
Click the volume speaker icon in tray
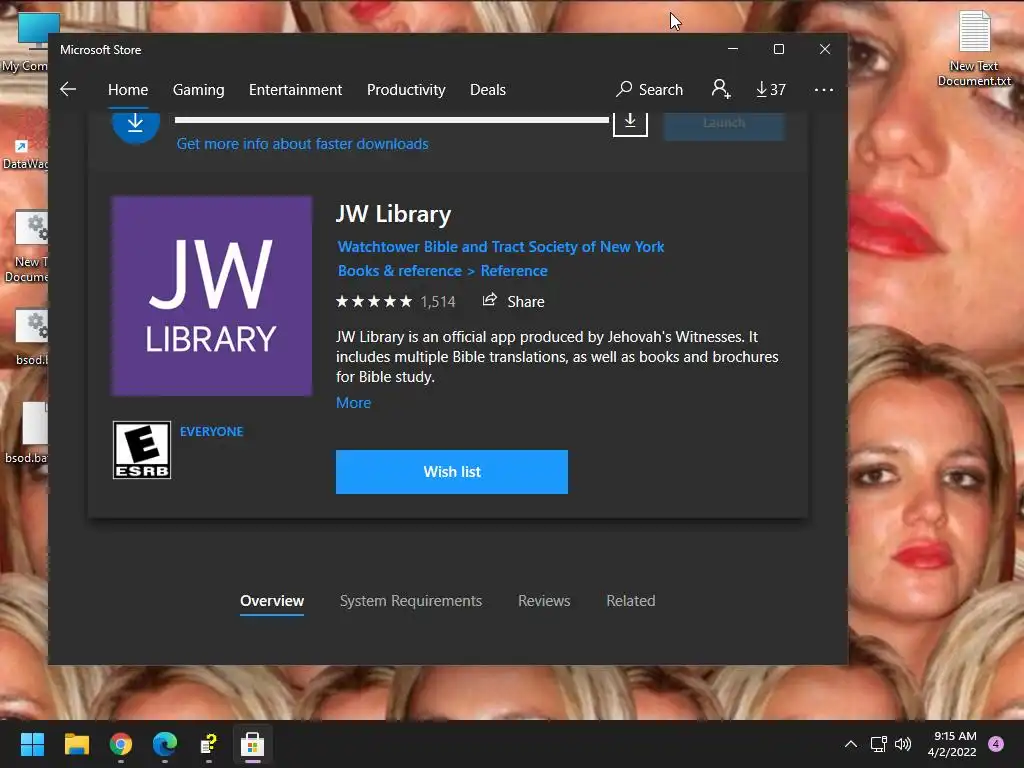pos(903,744)
